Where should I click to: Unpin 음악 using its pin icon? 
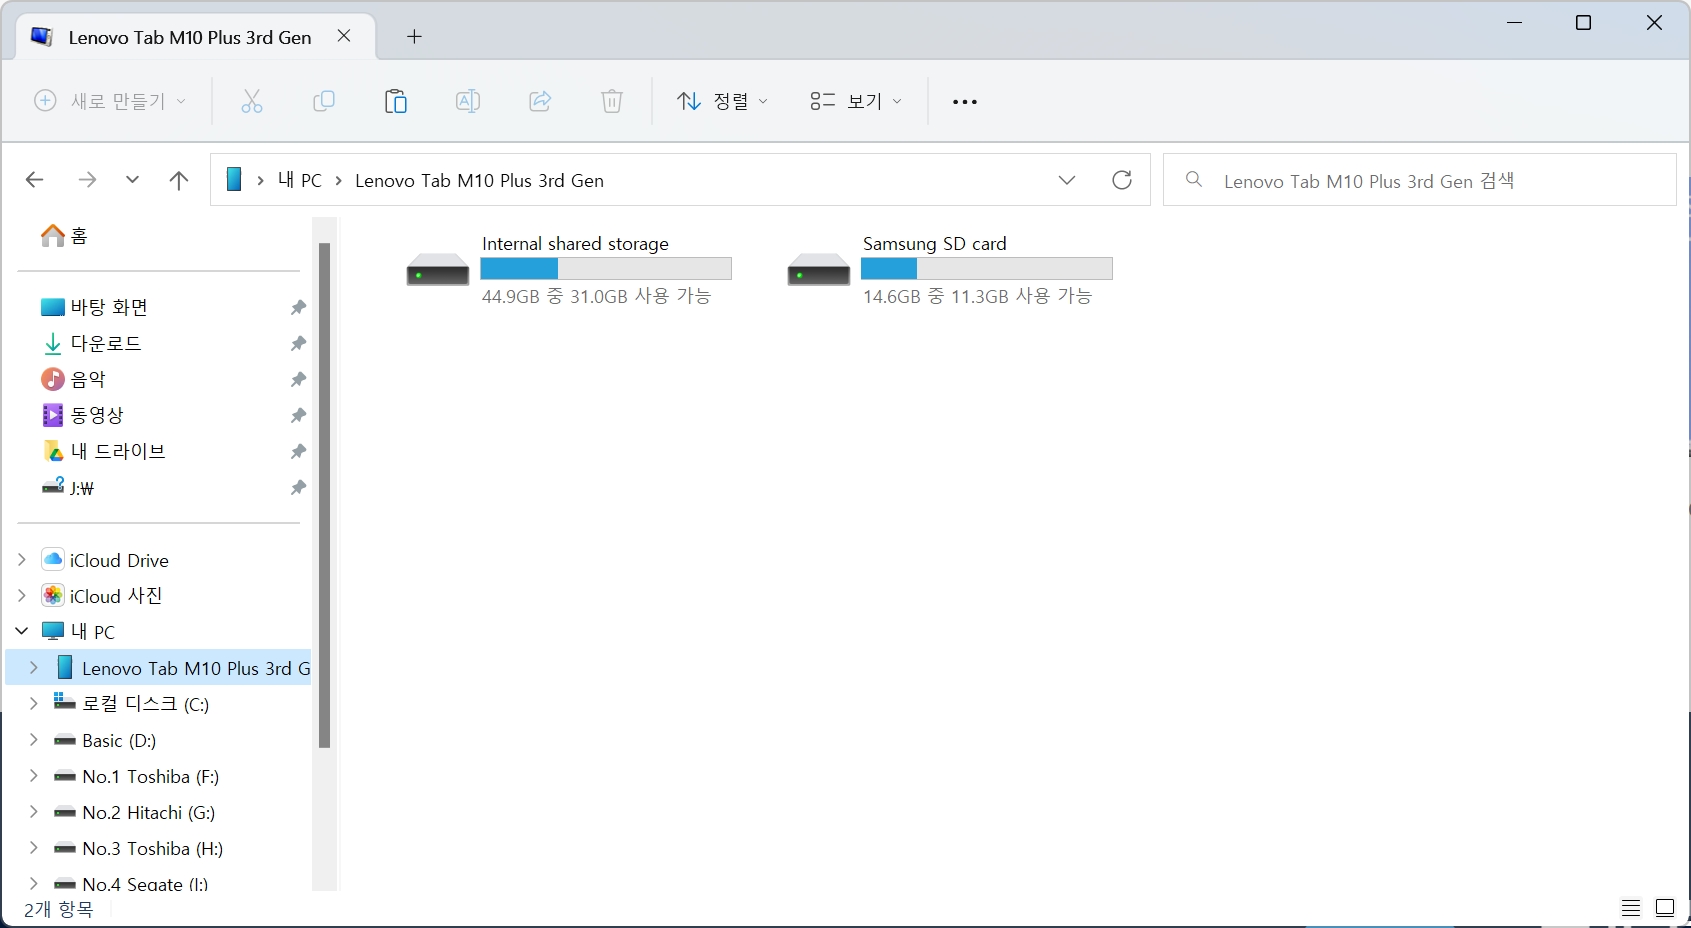coord(298,379)
